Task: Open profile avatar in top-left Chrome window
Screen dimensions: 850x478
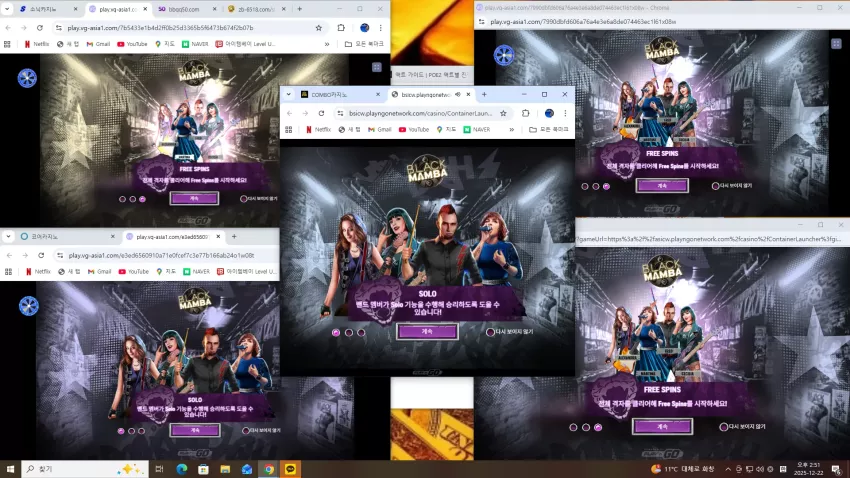Action: click(364, 28)
